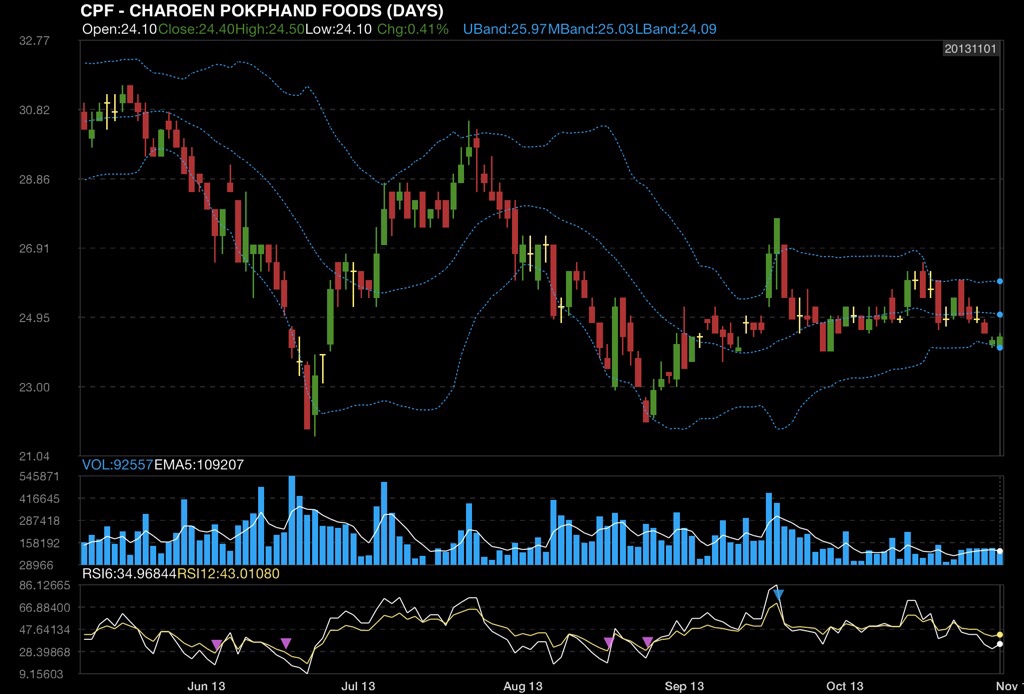Click the Nov date axis label
1024x694 pixels.
click(1012, 686)
